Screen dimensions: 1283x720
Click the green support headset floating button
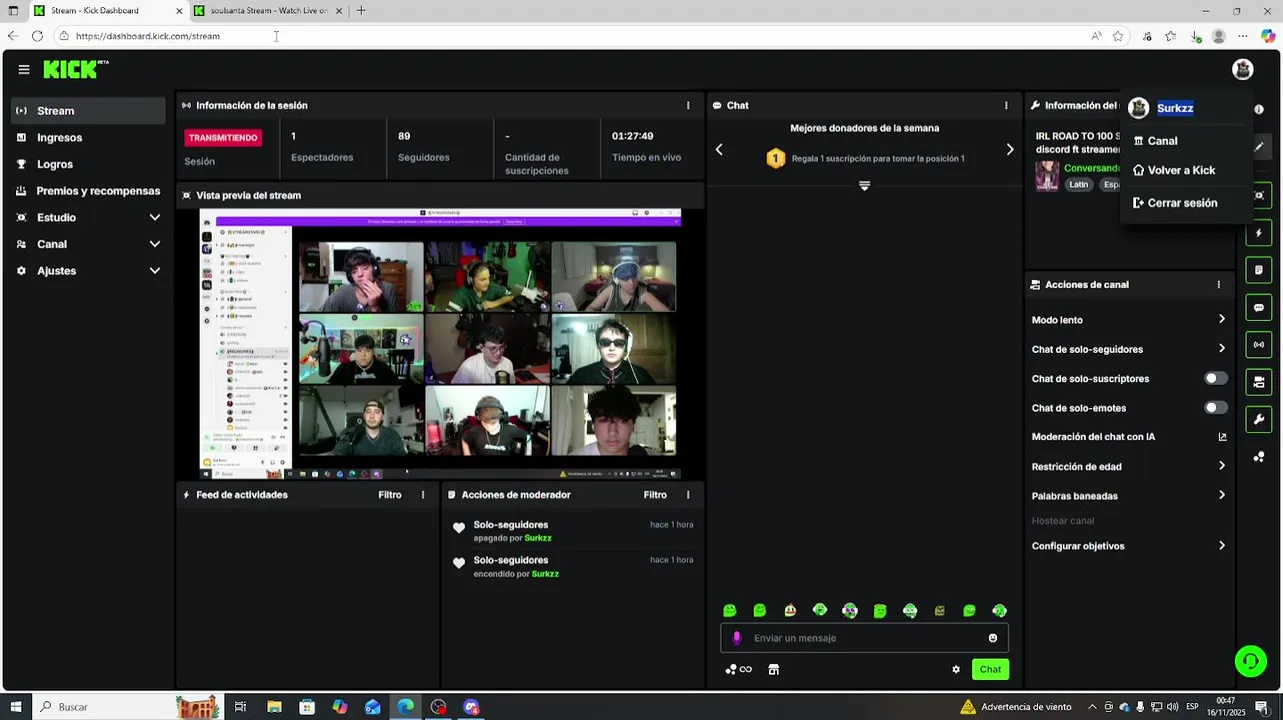(x=1250, y=661)
